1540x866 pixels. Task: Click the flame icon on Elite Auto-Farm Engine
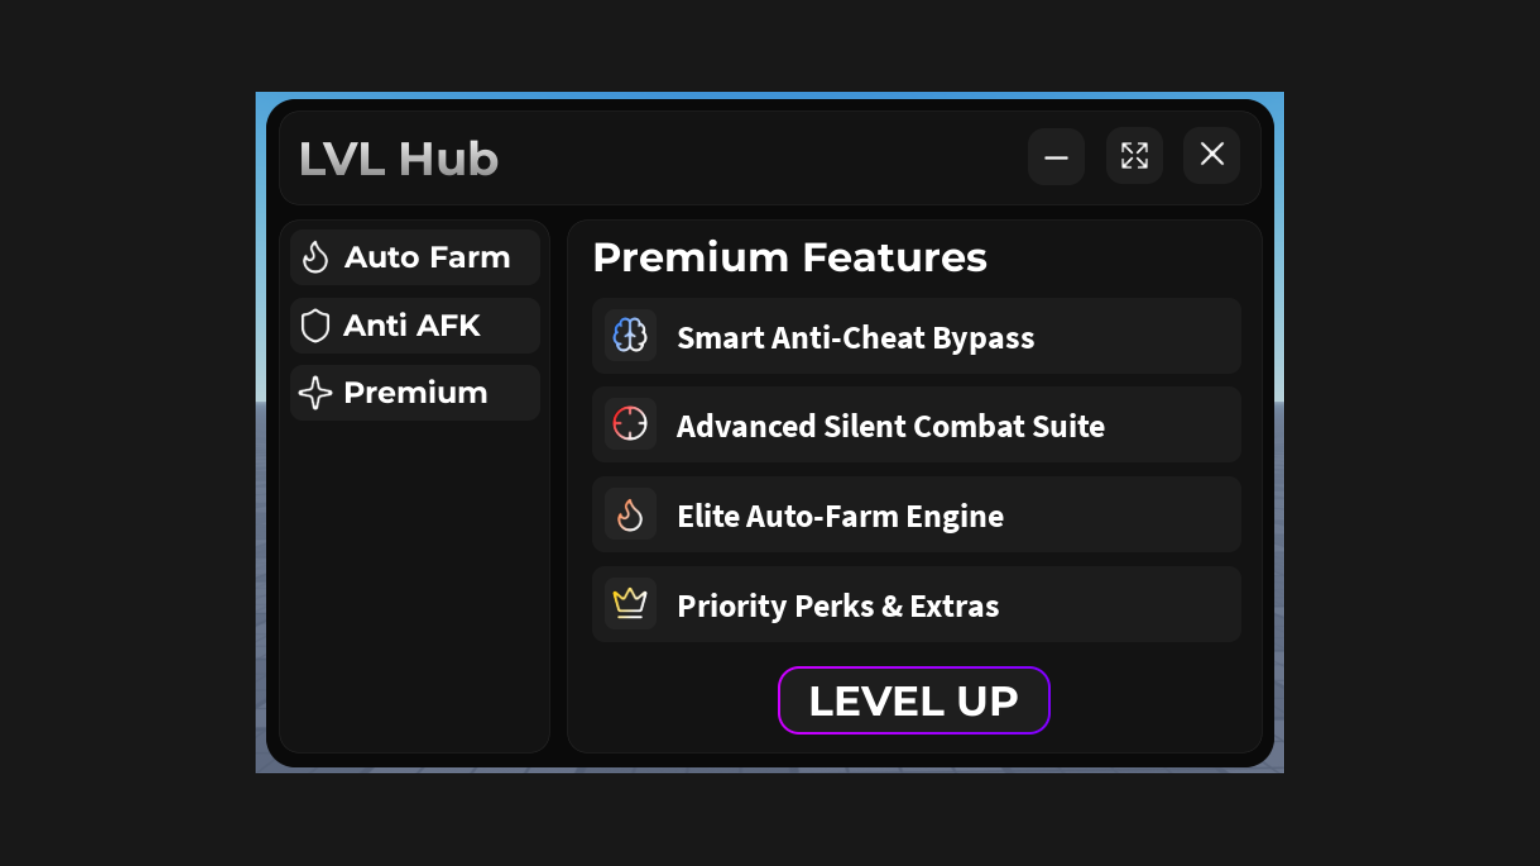coord(630,515)
